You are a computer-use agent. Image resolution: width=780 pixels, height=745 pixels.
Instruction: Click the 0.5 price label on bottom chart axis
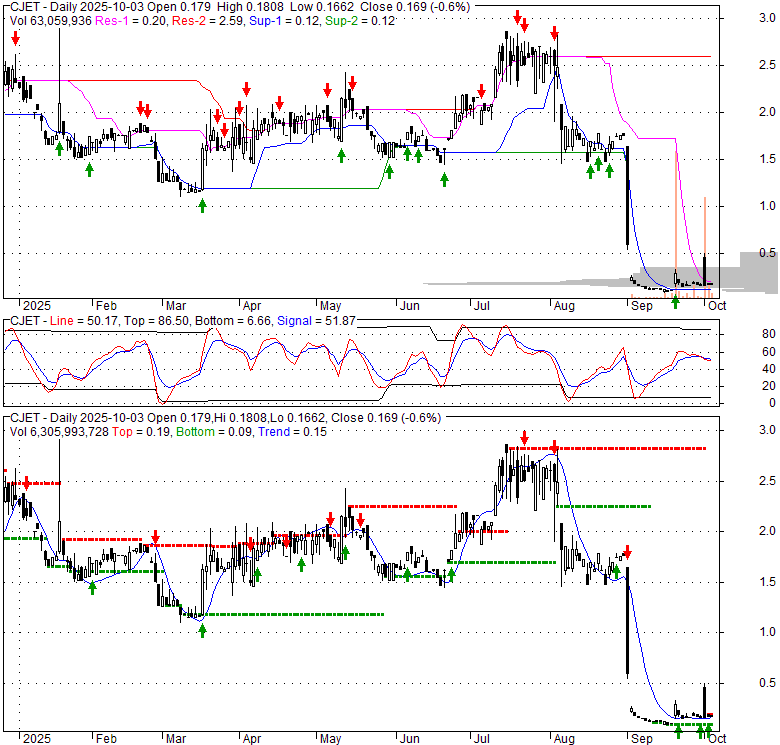[767, 683]
